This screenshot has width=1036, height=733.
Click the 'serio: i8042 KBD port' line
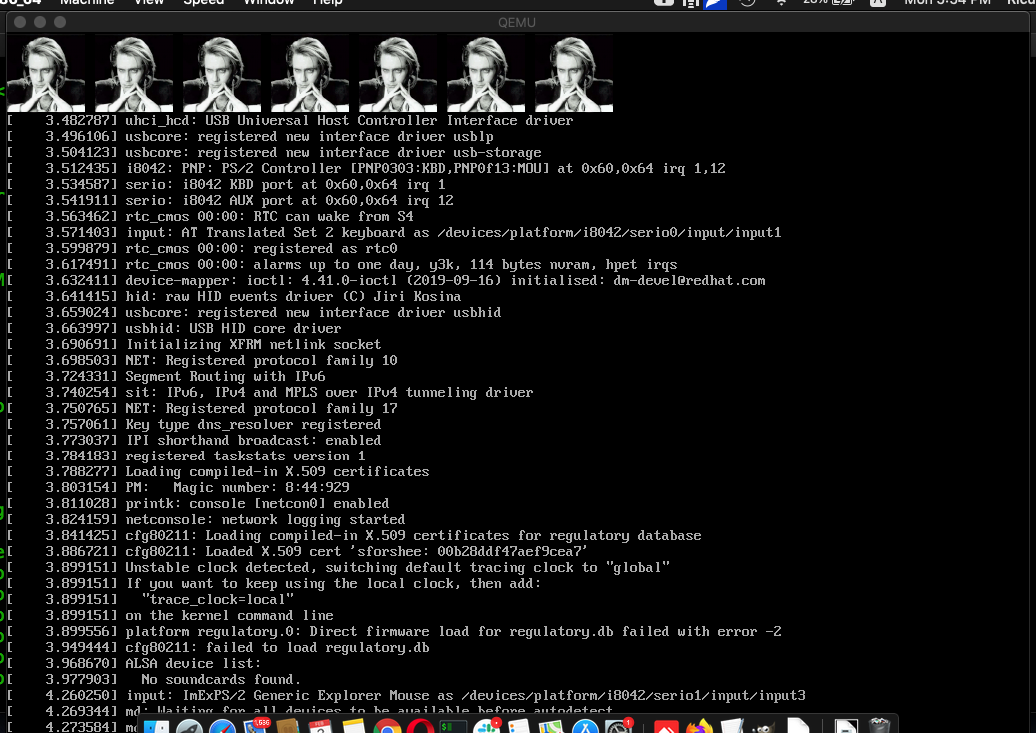click(226, 184)
